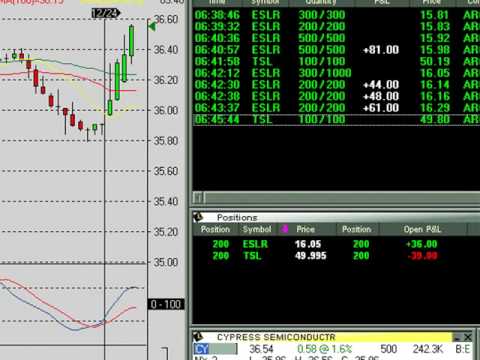
Task: Click the 0 - 100 oscillator scale label
Action: tap(166, 304)
